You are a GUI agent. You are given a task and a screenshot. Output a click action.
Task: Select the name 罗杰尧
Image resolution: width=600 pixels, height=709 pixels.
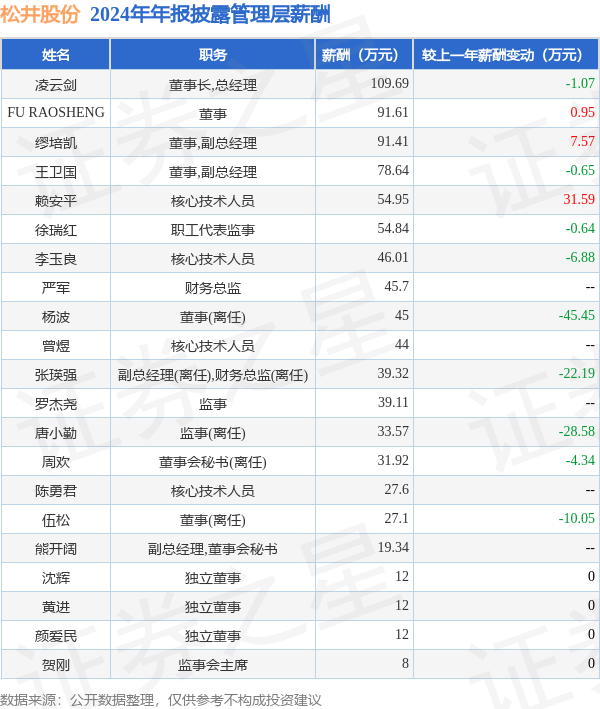pos(56,404)
